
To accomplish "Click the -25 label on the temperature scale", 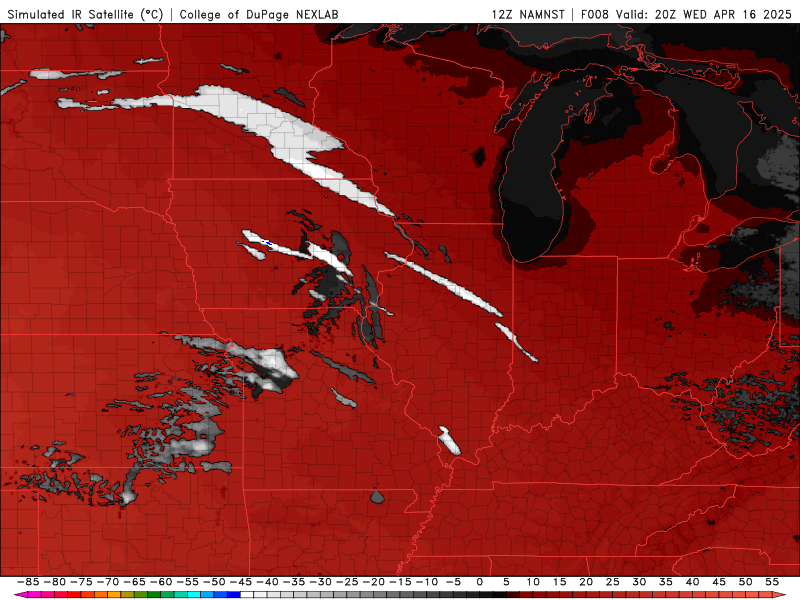I will 346,582.
